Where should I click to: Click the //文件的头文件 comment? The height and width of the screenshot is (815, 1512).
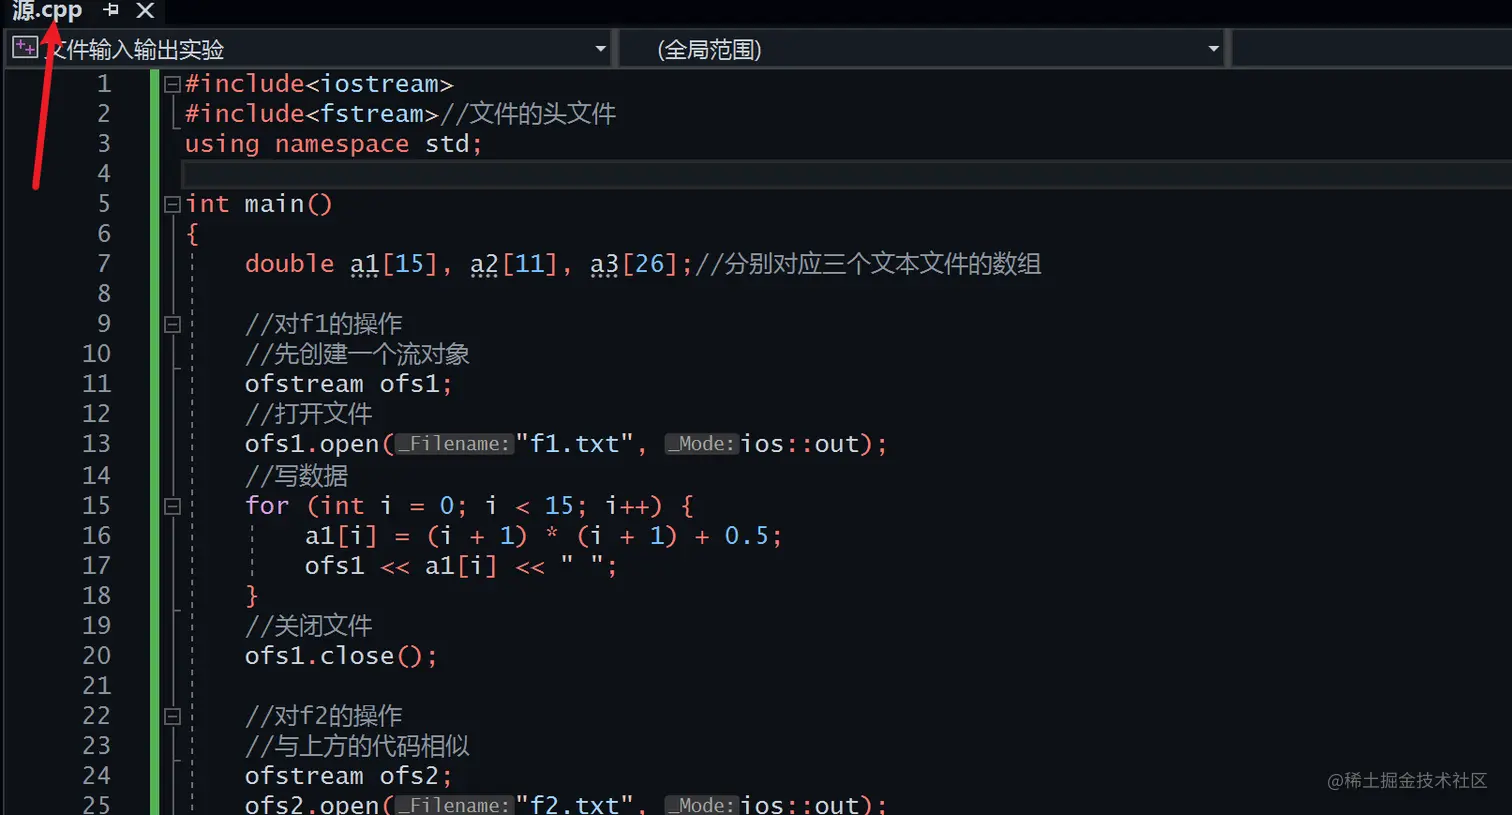click(528, 114)
